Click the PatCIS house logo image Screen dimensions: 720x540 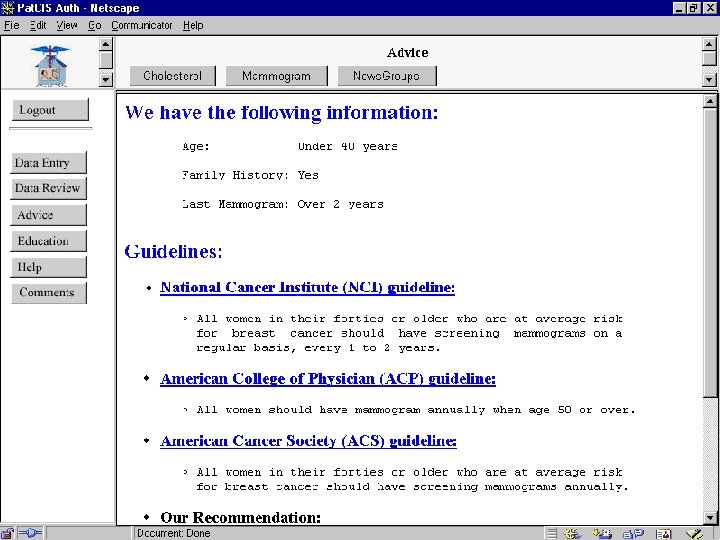coord(51,66)
